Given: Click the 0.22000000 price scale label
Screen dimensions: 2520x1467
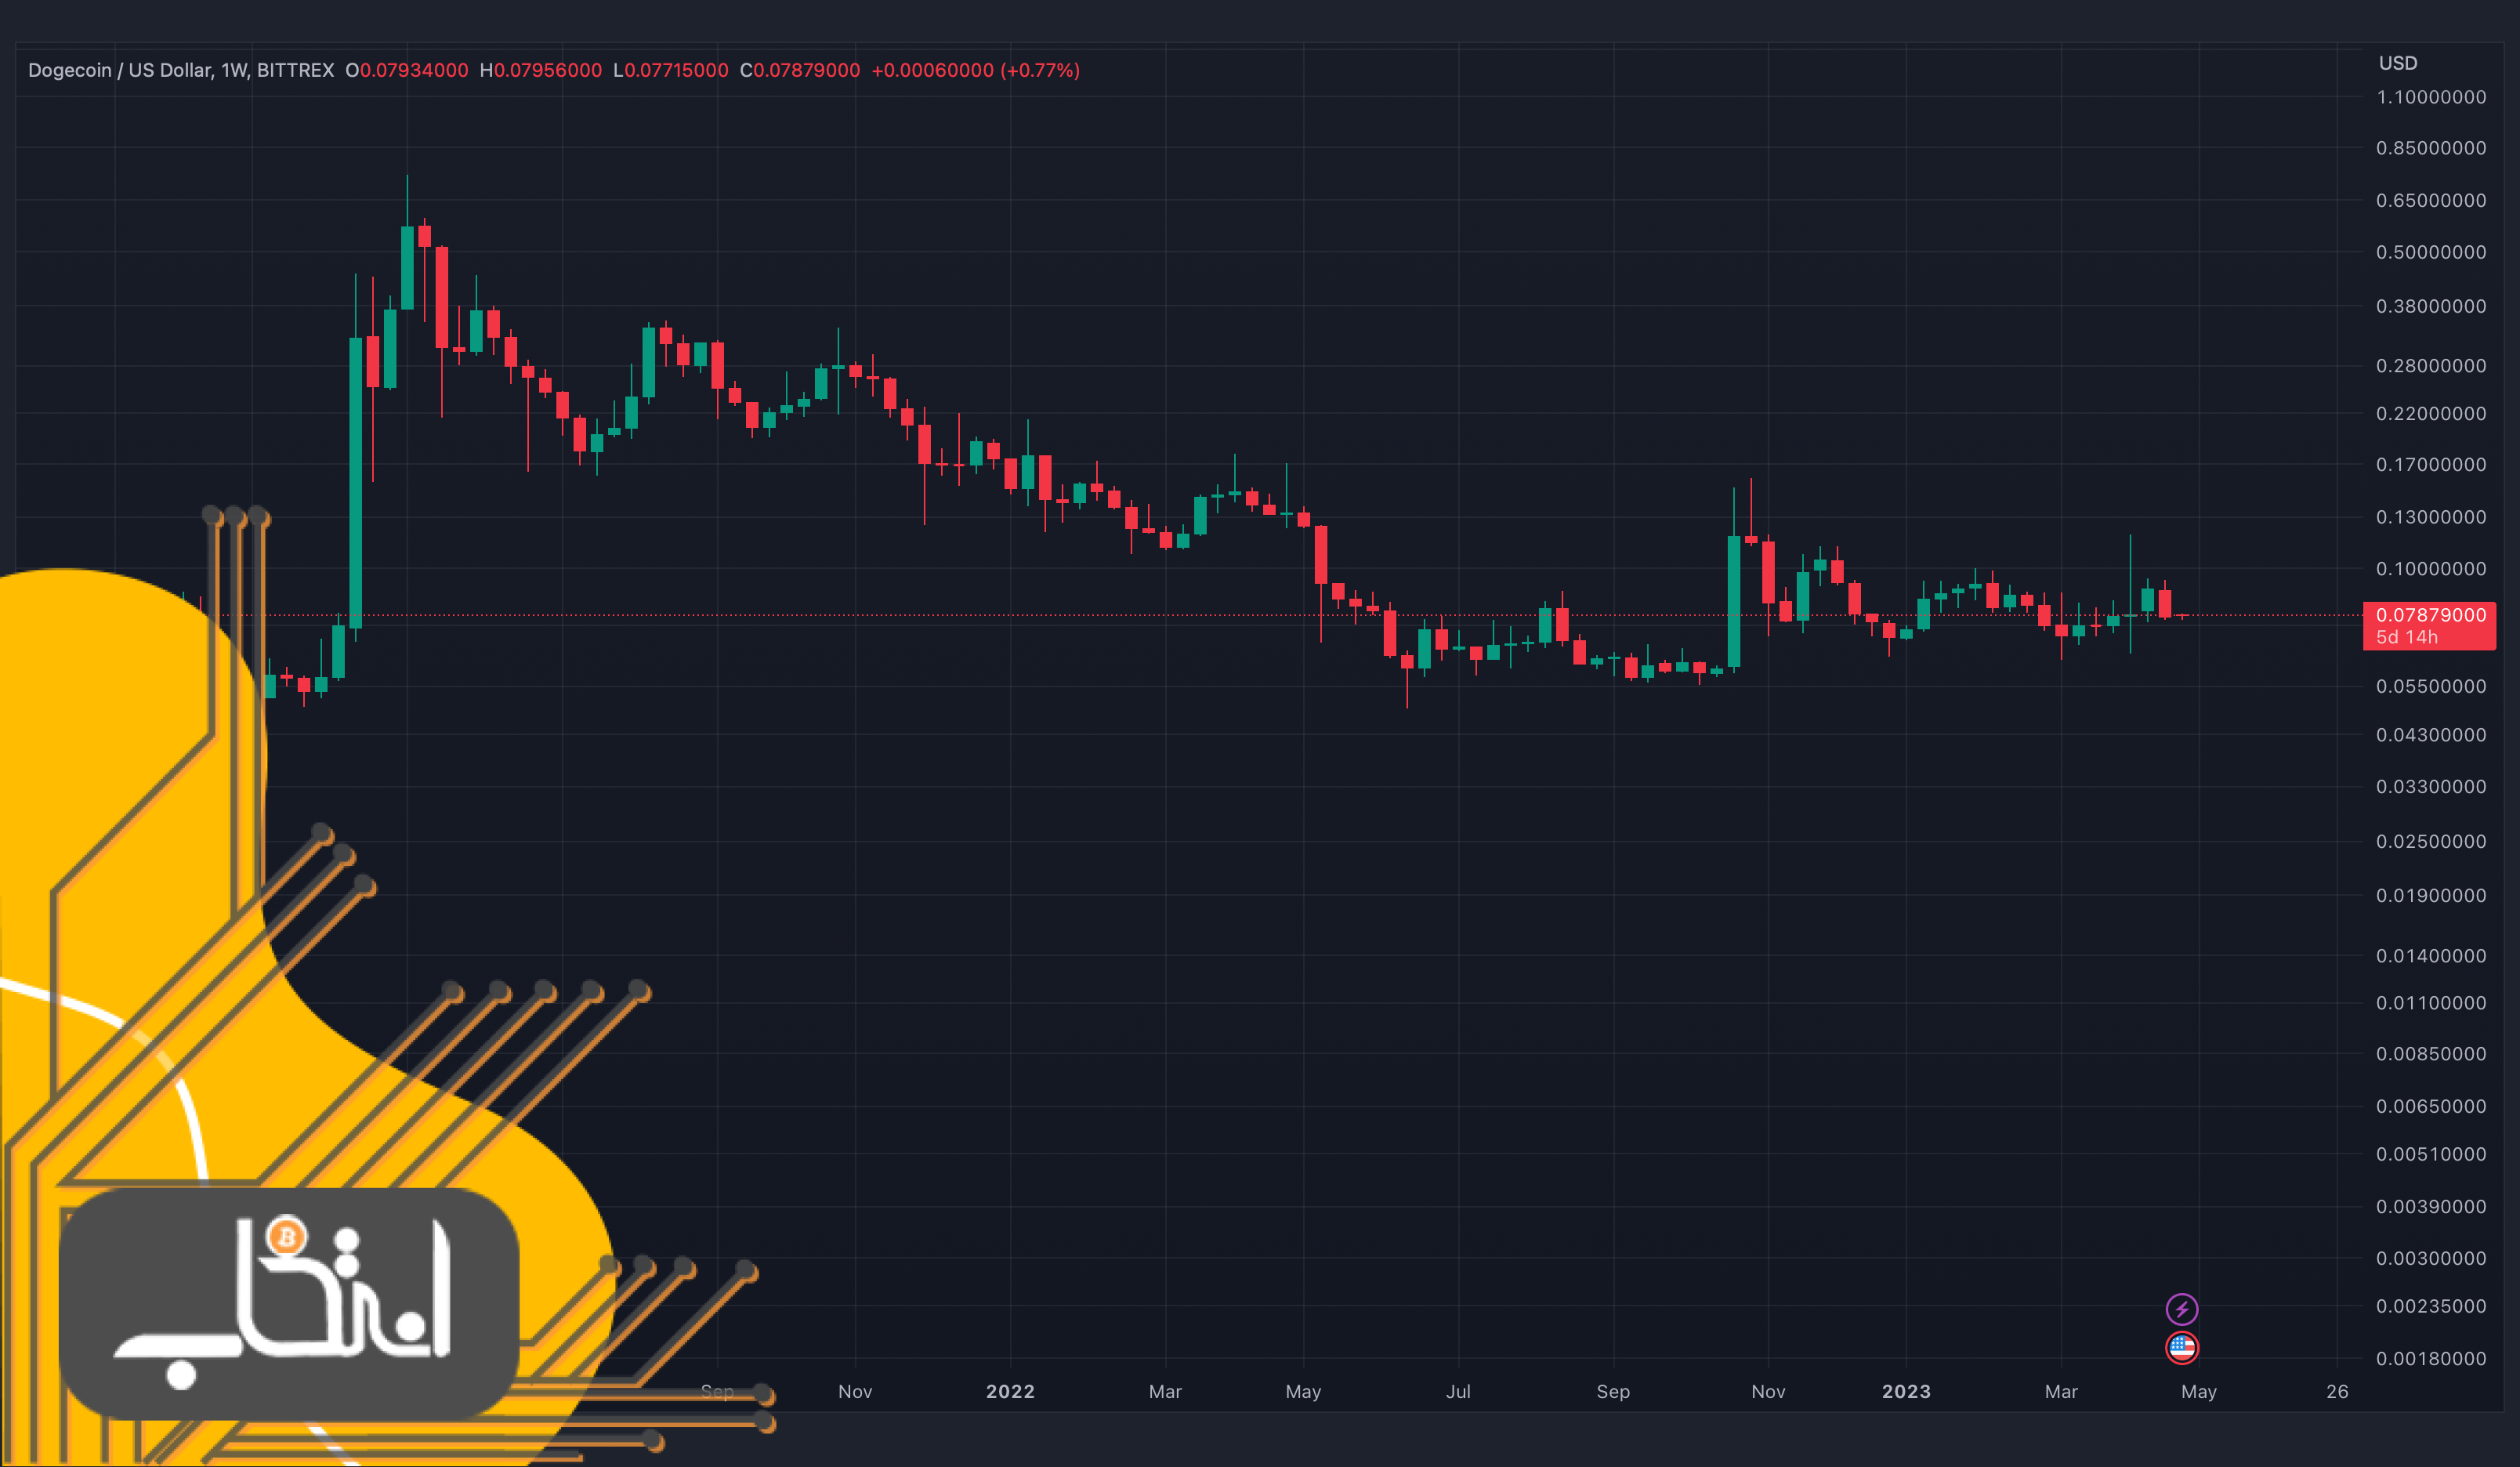Looking at the screenshot, I should click(x=2430, y=413).
